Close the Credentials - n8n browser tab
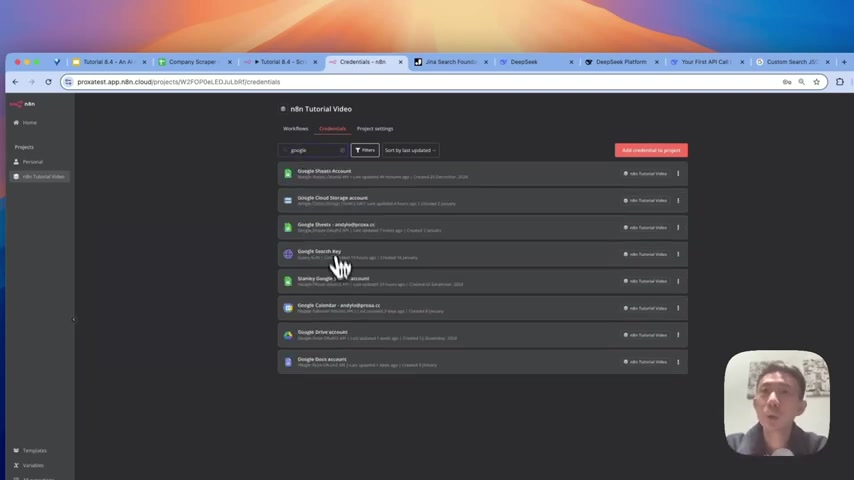The height and width of the screenshot is (480, 854). 400,62
